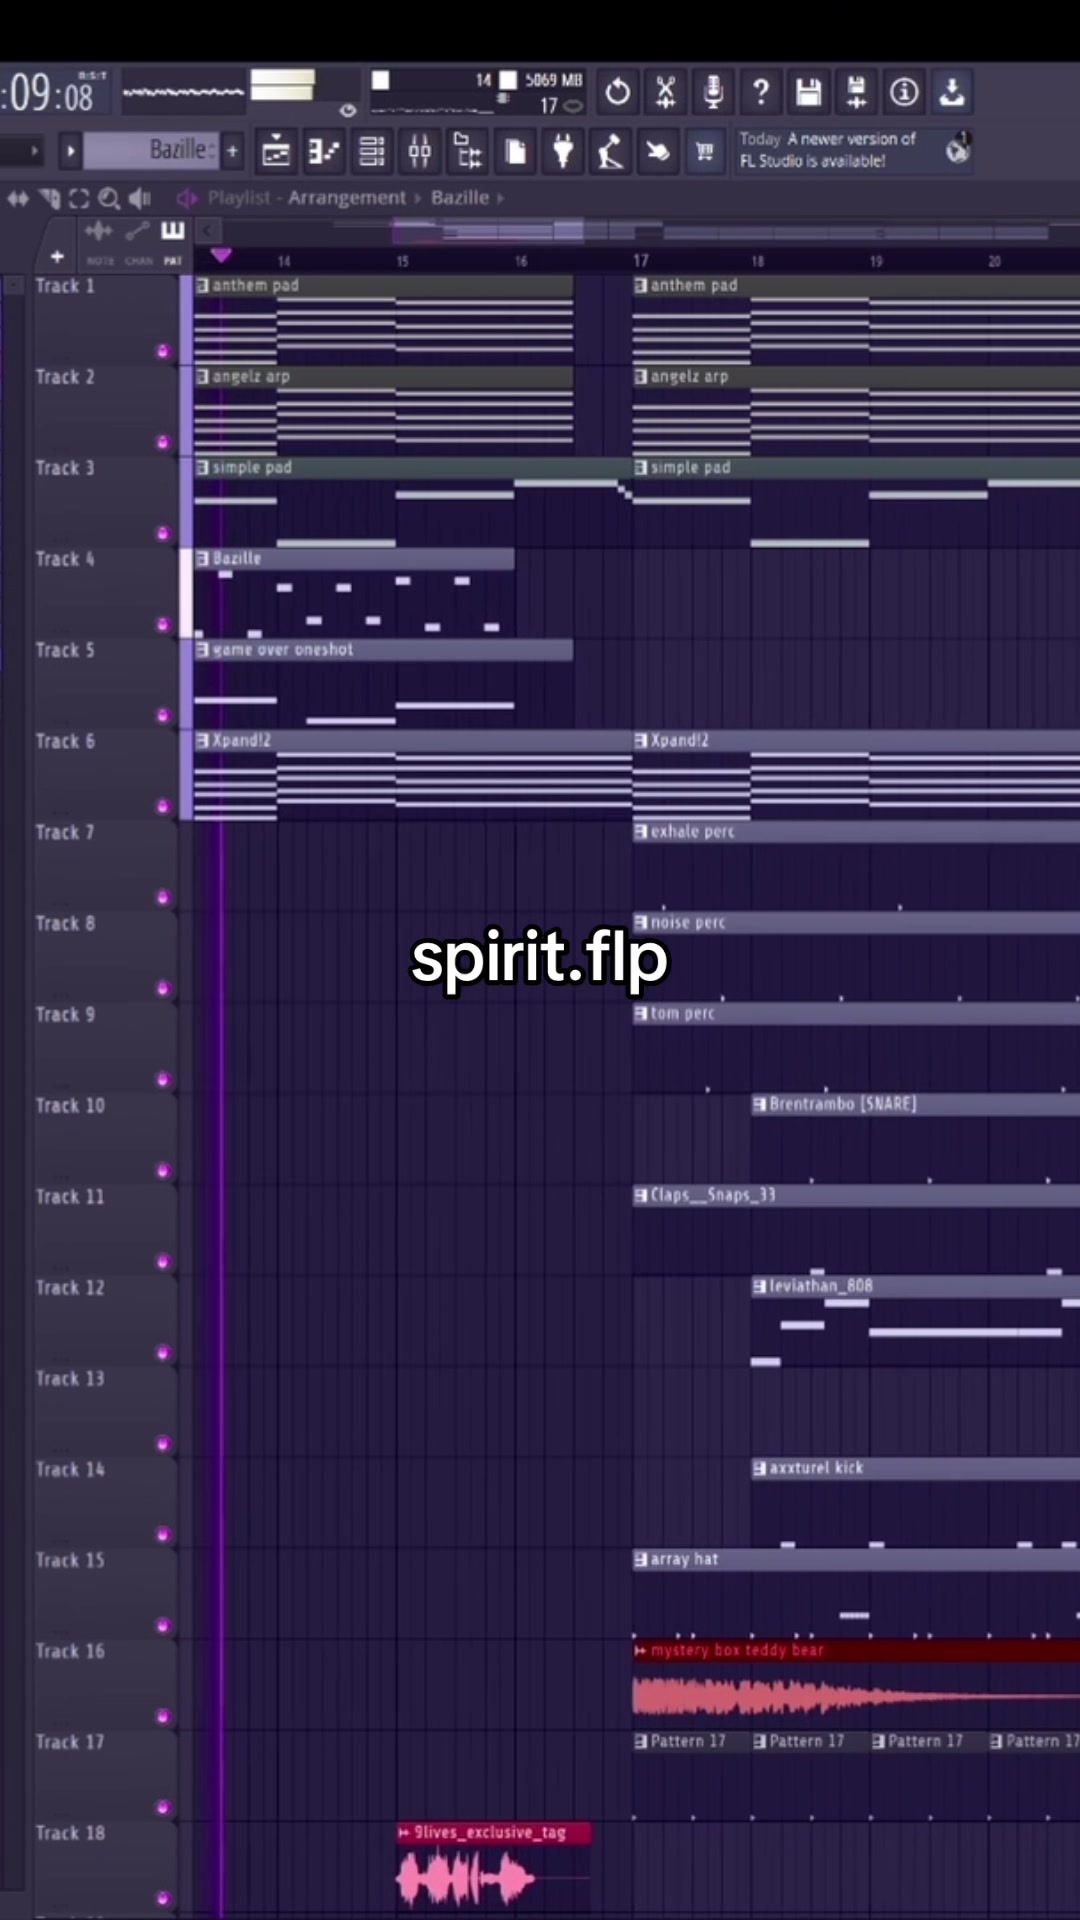Select the Brentrambo [SNARE] clip title
Viewport: 1080px width, 1920px height.
click(842, 1104)
